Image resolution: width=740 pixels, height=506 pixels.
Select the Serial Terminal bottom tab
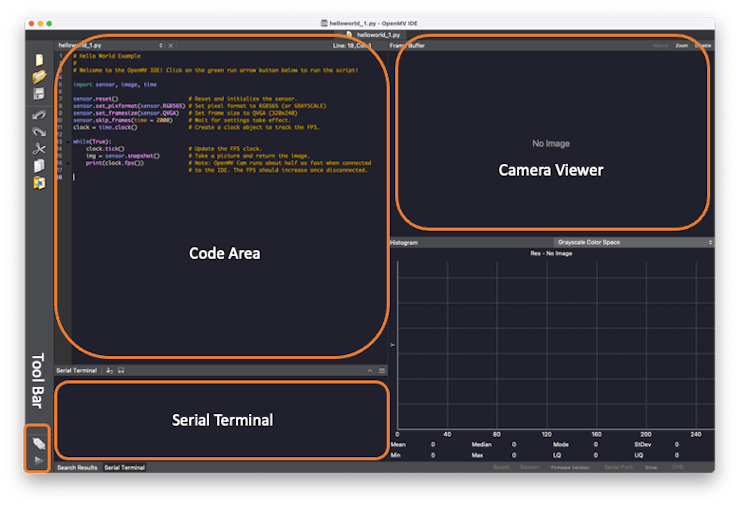click(x=124, y=467)
